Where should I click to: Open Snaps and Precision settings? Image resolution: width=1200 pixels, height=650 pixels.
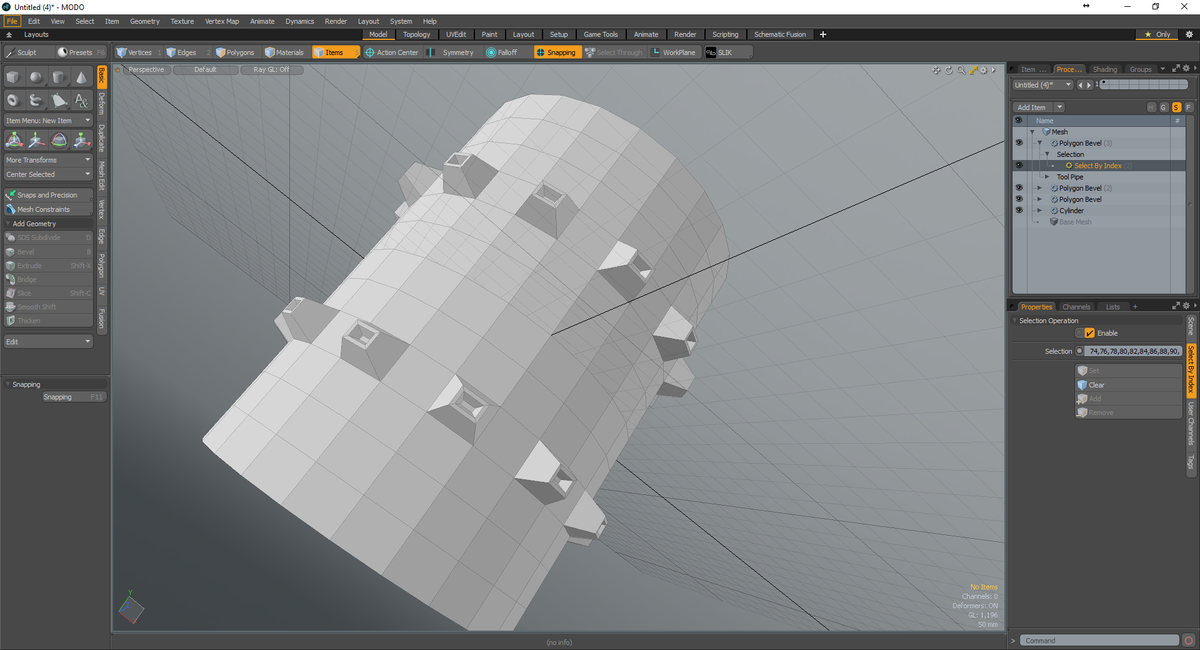coord(48,195)
